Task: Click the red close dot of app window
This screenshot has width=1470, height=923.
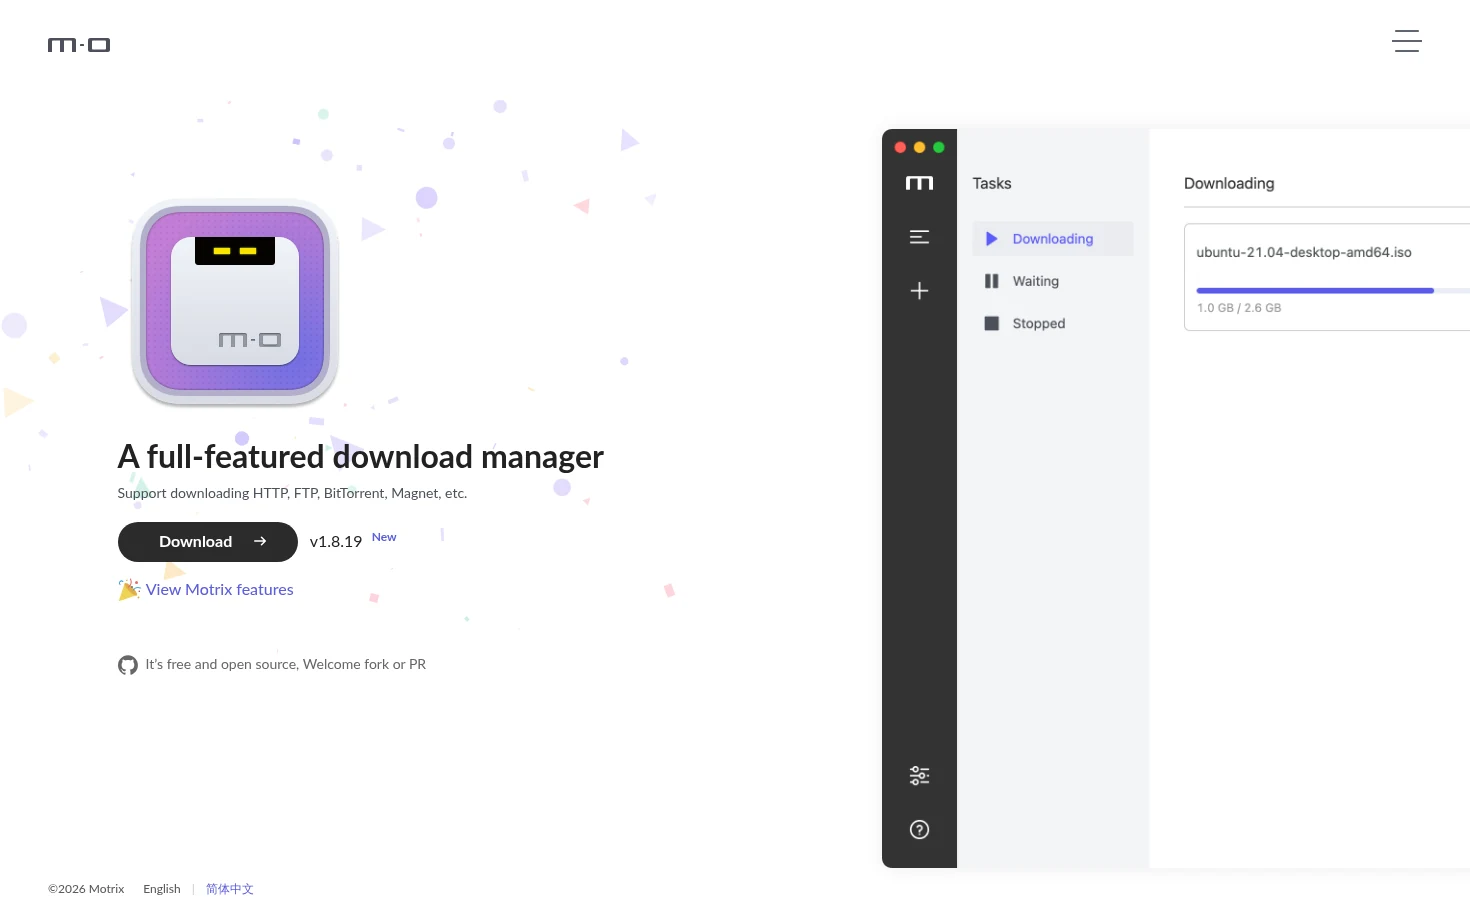Action: tap(900, 147)
